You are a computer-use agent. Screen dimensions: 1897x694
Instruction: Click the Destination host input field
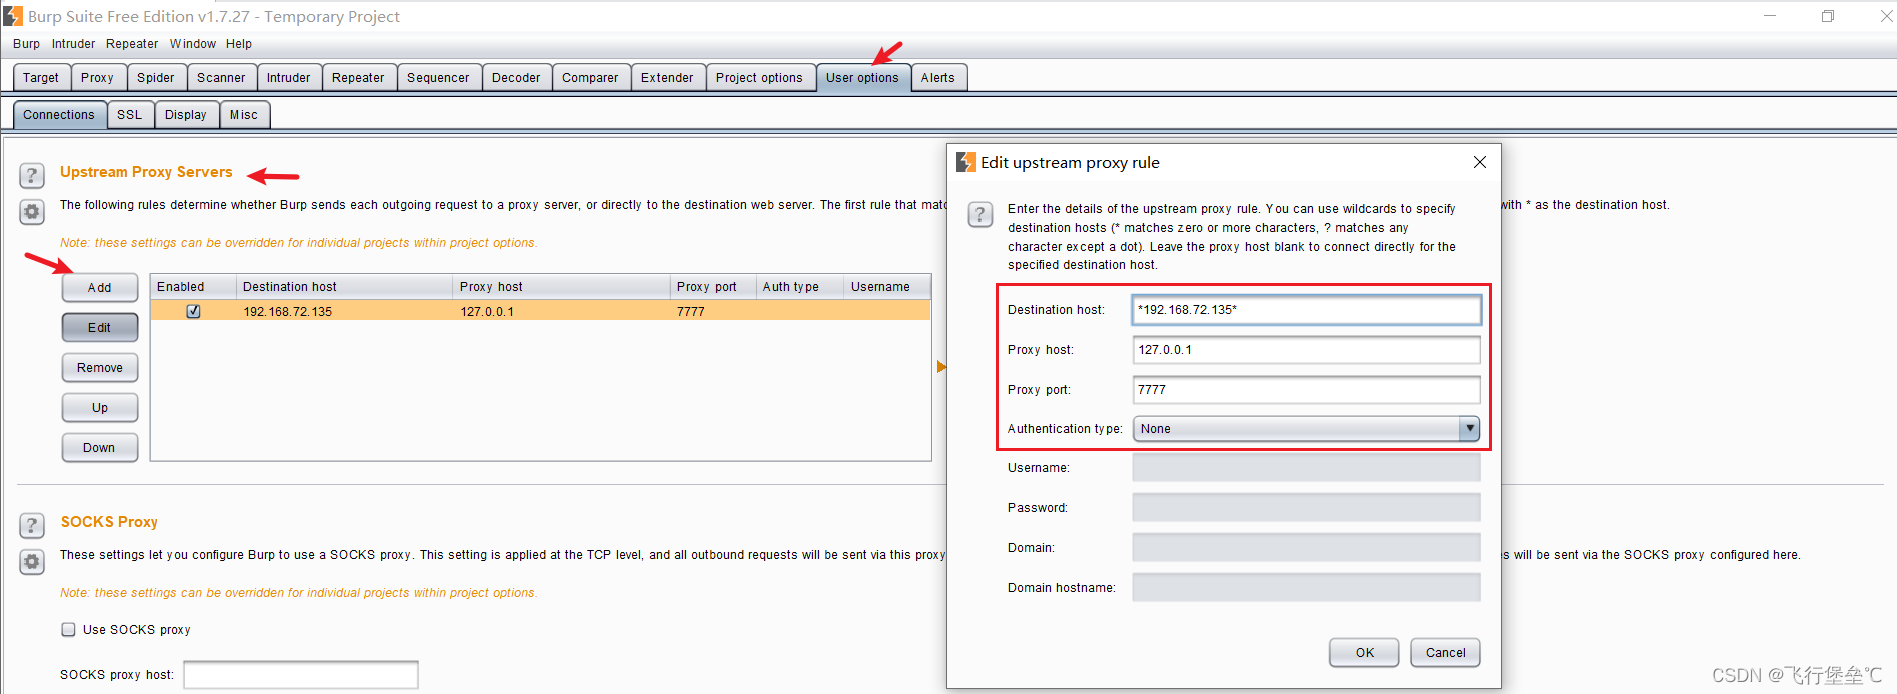(x=1306, y=310)
